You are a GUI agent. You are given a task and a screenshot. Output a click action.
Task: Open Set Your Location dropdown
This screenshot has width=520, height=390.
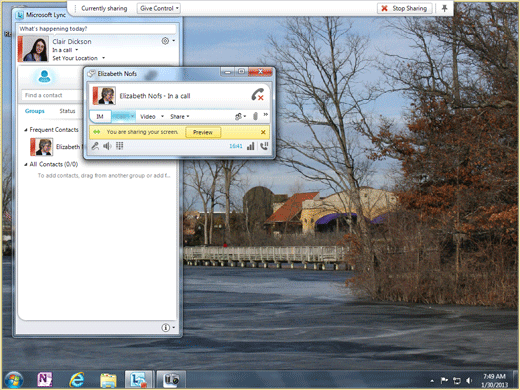79,58
